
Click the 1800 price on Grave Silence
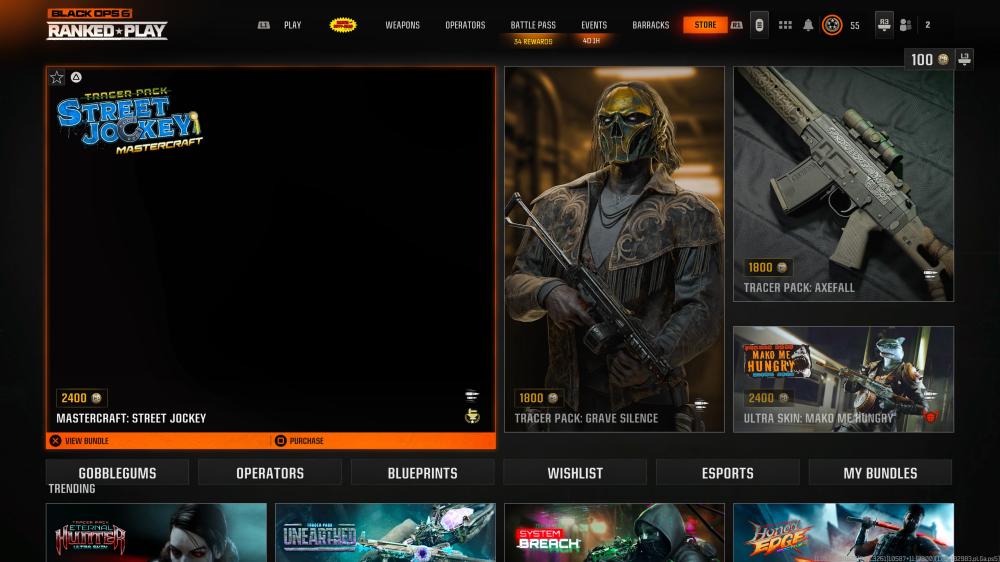click(539, 398)
